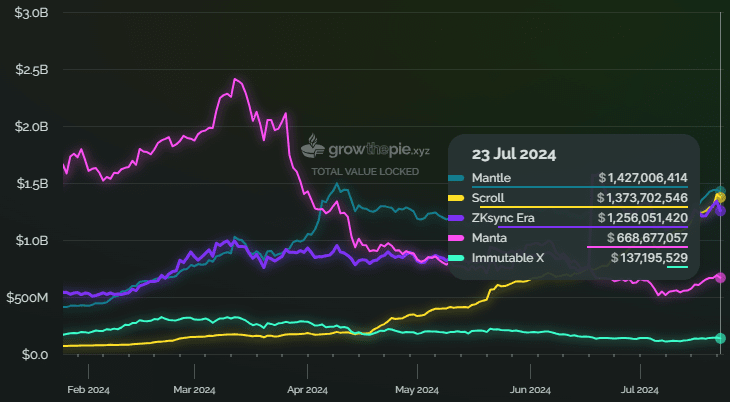Viewport: 730px width, 402px height.
Task: Click the 23 Jul 2024 tooltip date
Action: point(514,155)
